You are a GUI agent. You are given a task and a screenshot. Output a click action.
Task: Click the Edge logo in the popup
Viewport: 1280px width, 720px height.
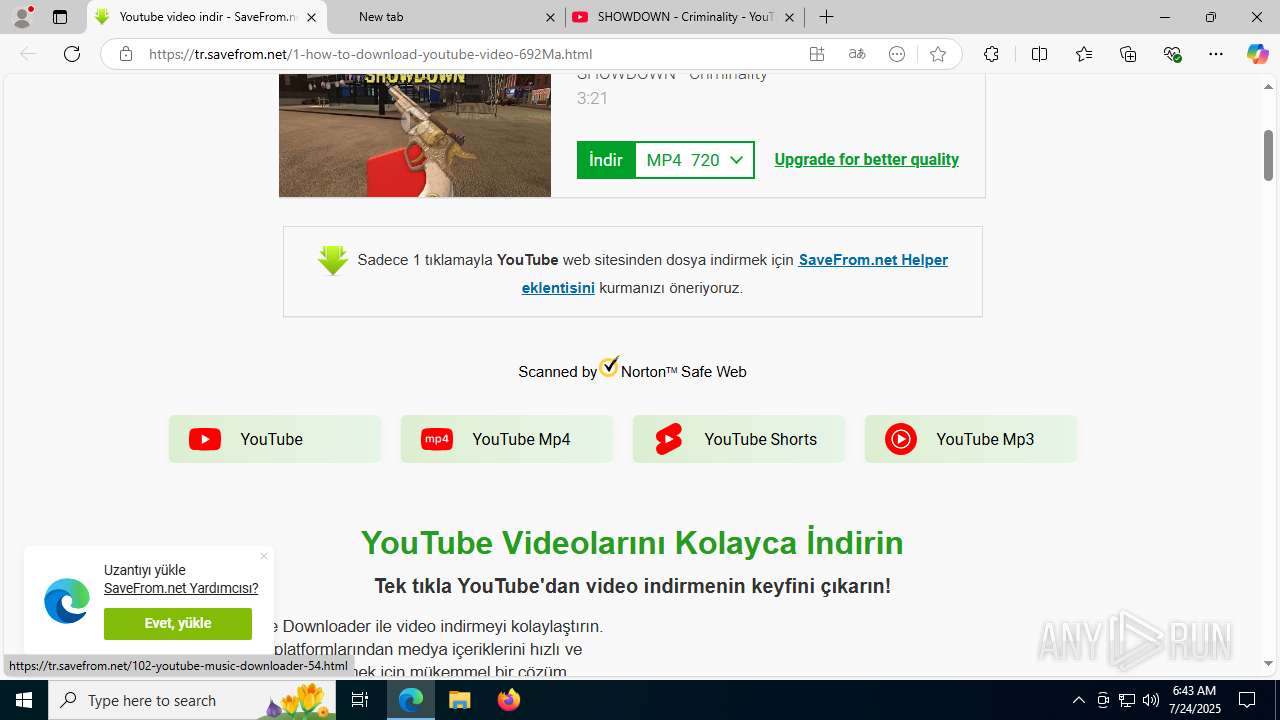[x=67, y=601]
